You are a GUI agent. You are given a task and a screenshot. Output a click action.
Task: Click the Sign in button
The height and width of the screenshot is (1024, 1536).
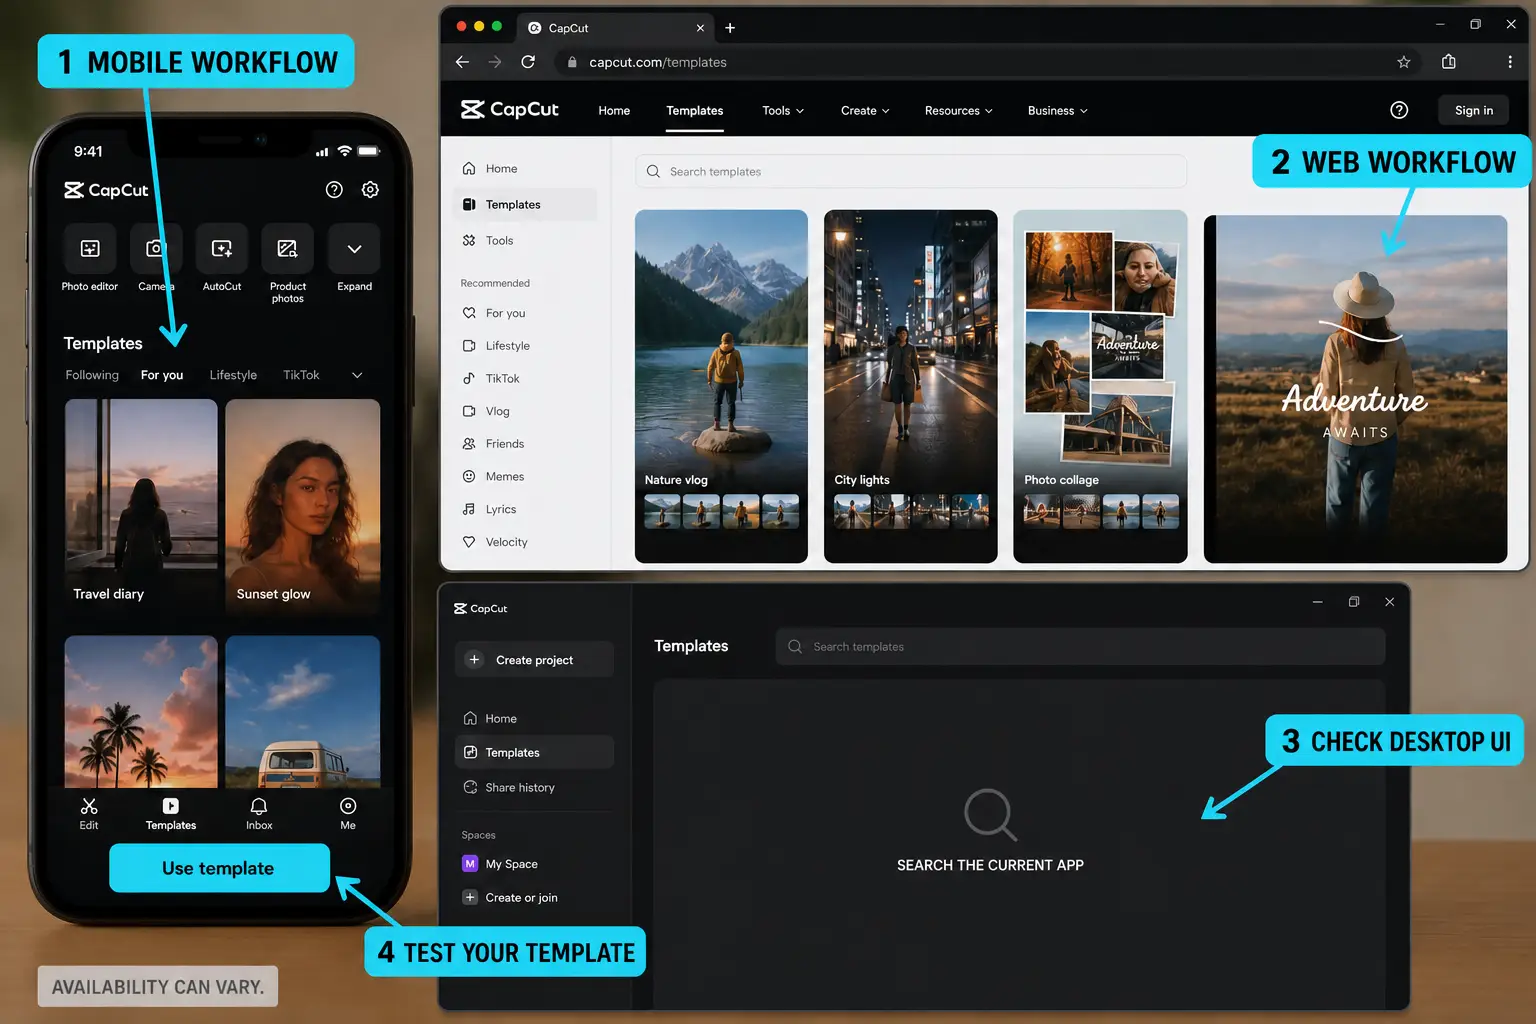pos(1474,110)
